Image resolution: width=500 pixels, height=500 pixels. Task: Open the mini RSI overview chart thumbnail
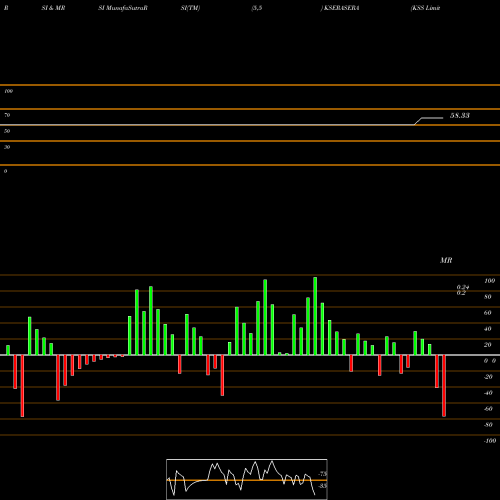pos(247,479)
